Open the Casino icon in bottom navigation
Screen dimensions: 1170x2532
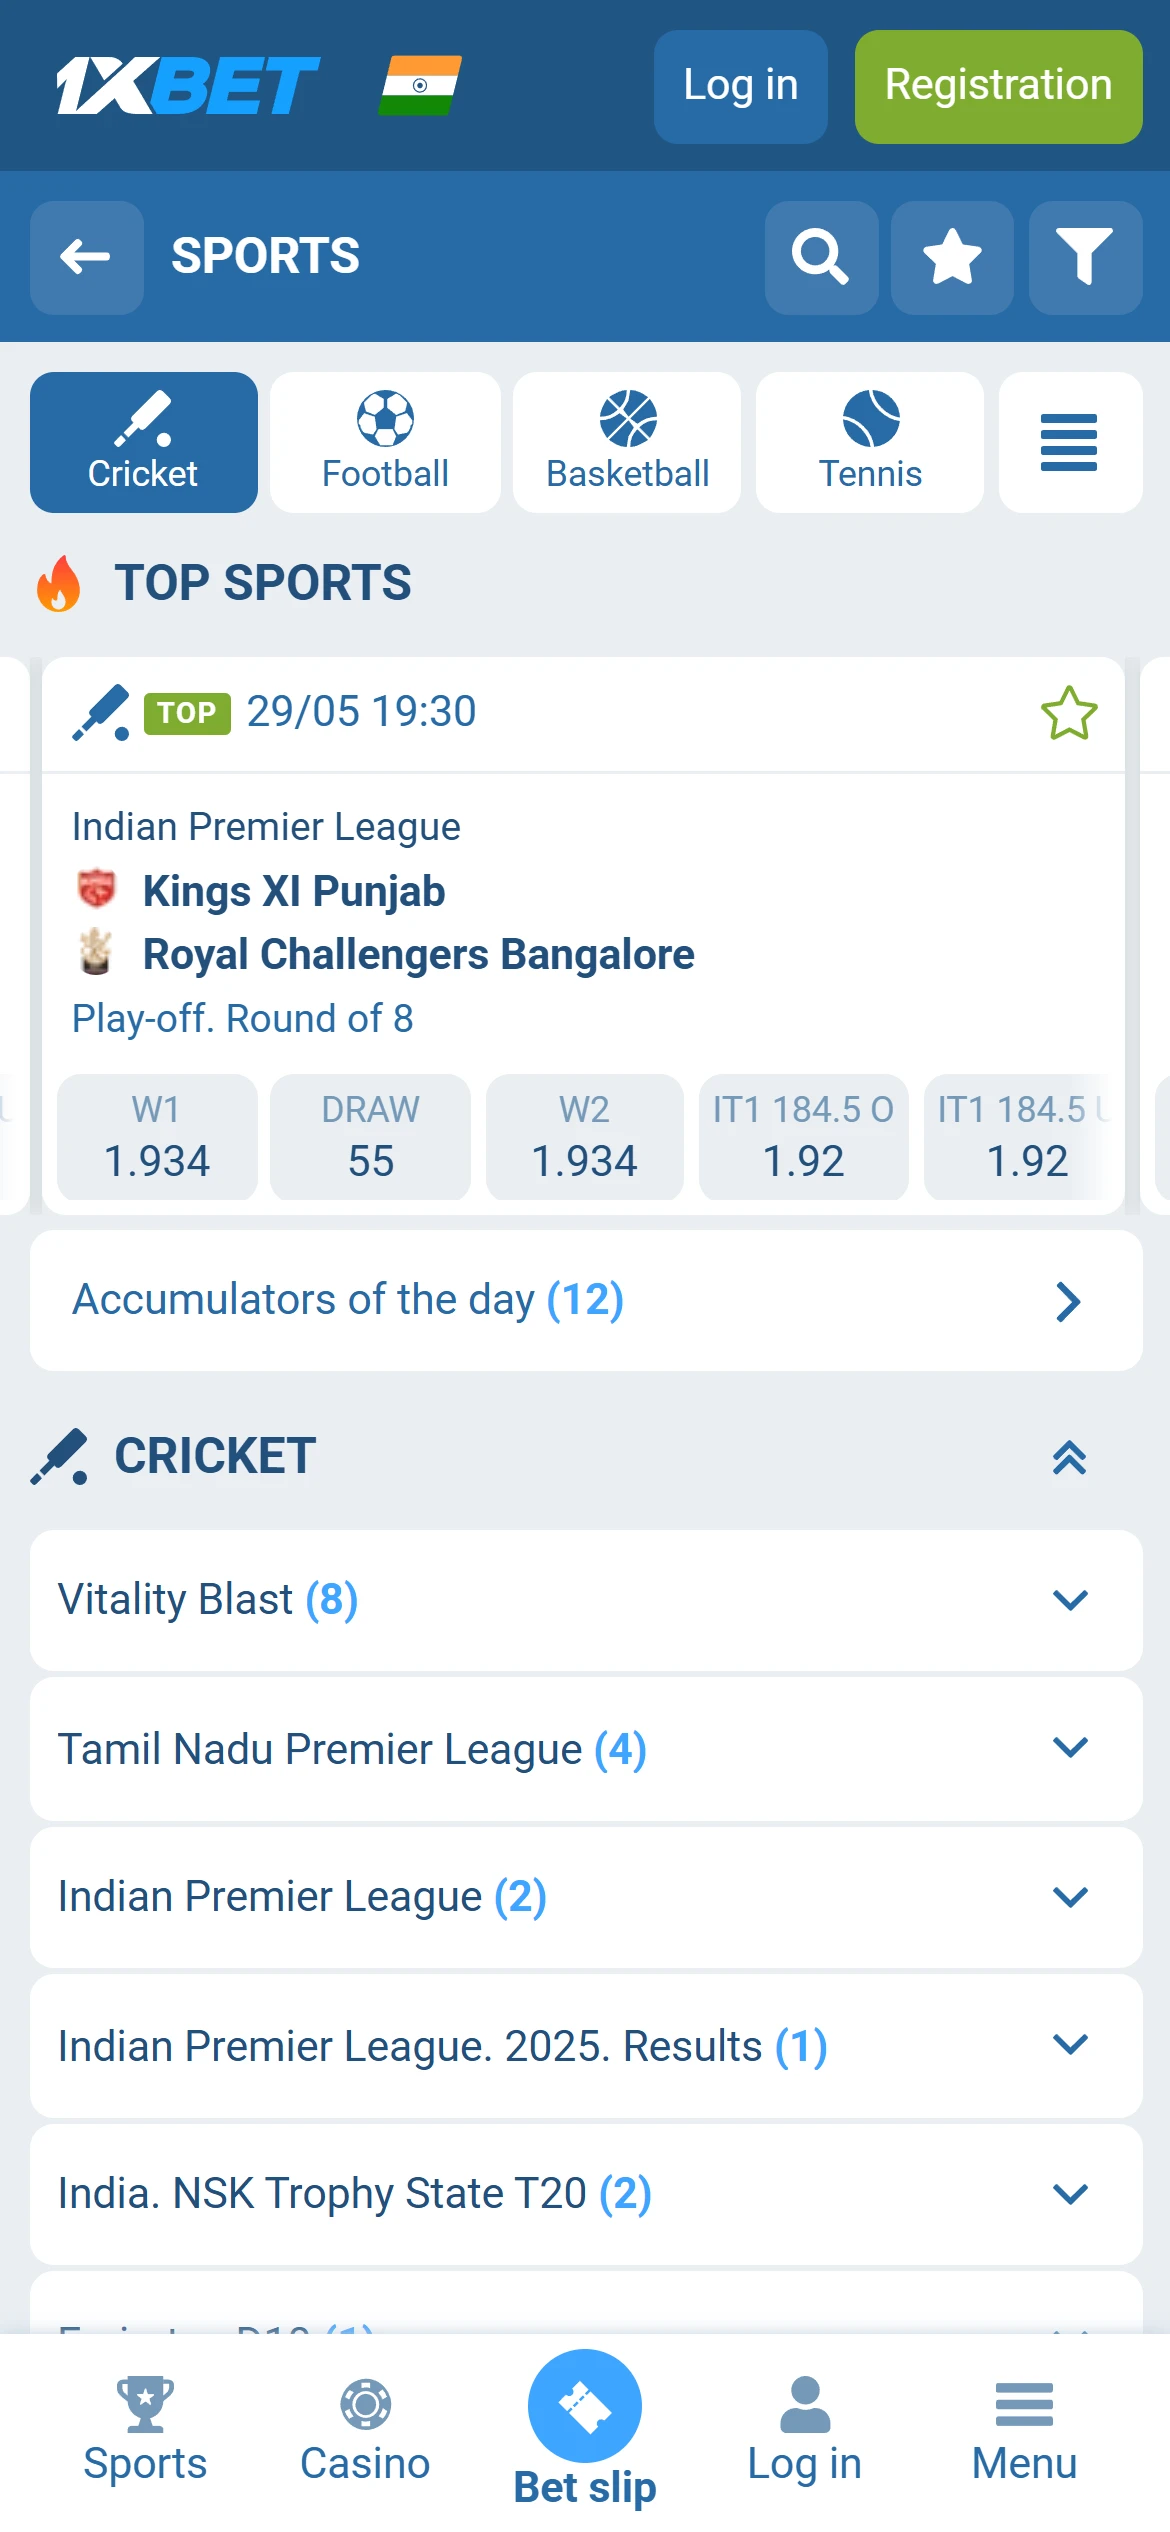click(365, 2425)
